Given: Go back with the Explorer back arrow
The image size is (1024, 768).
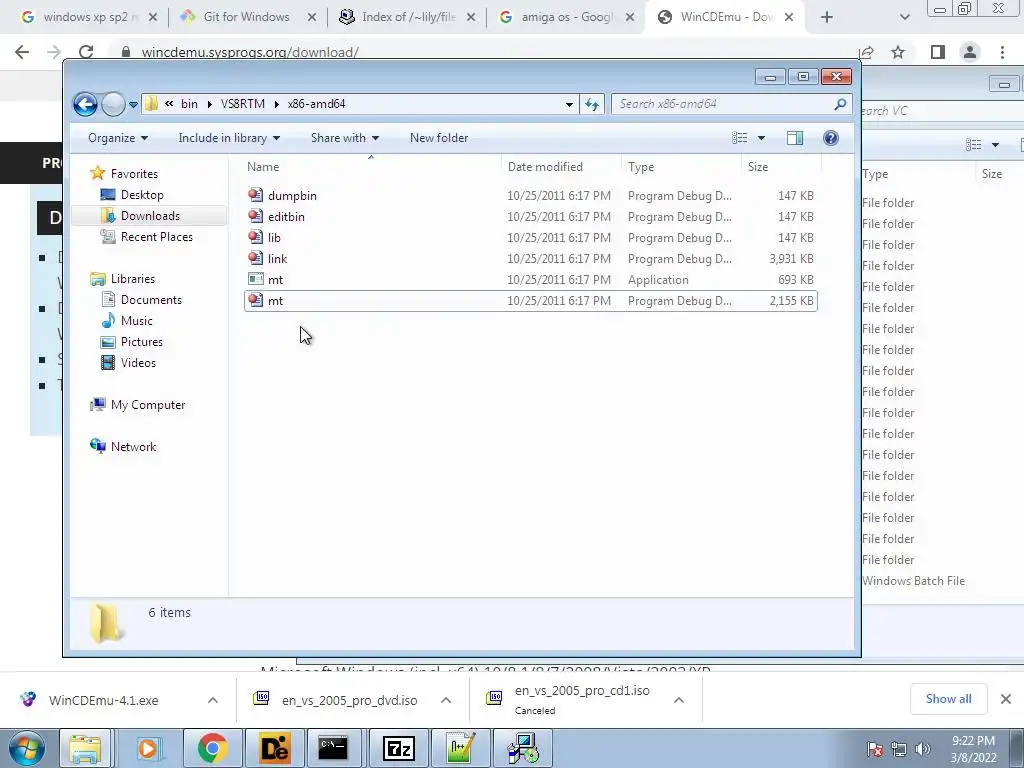Looking at the screenshot, I should [85, 104].
